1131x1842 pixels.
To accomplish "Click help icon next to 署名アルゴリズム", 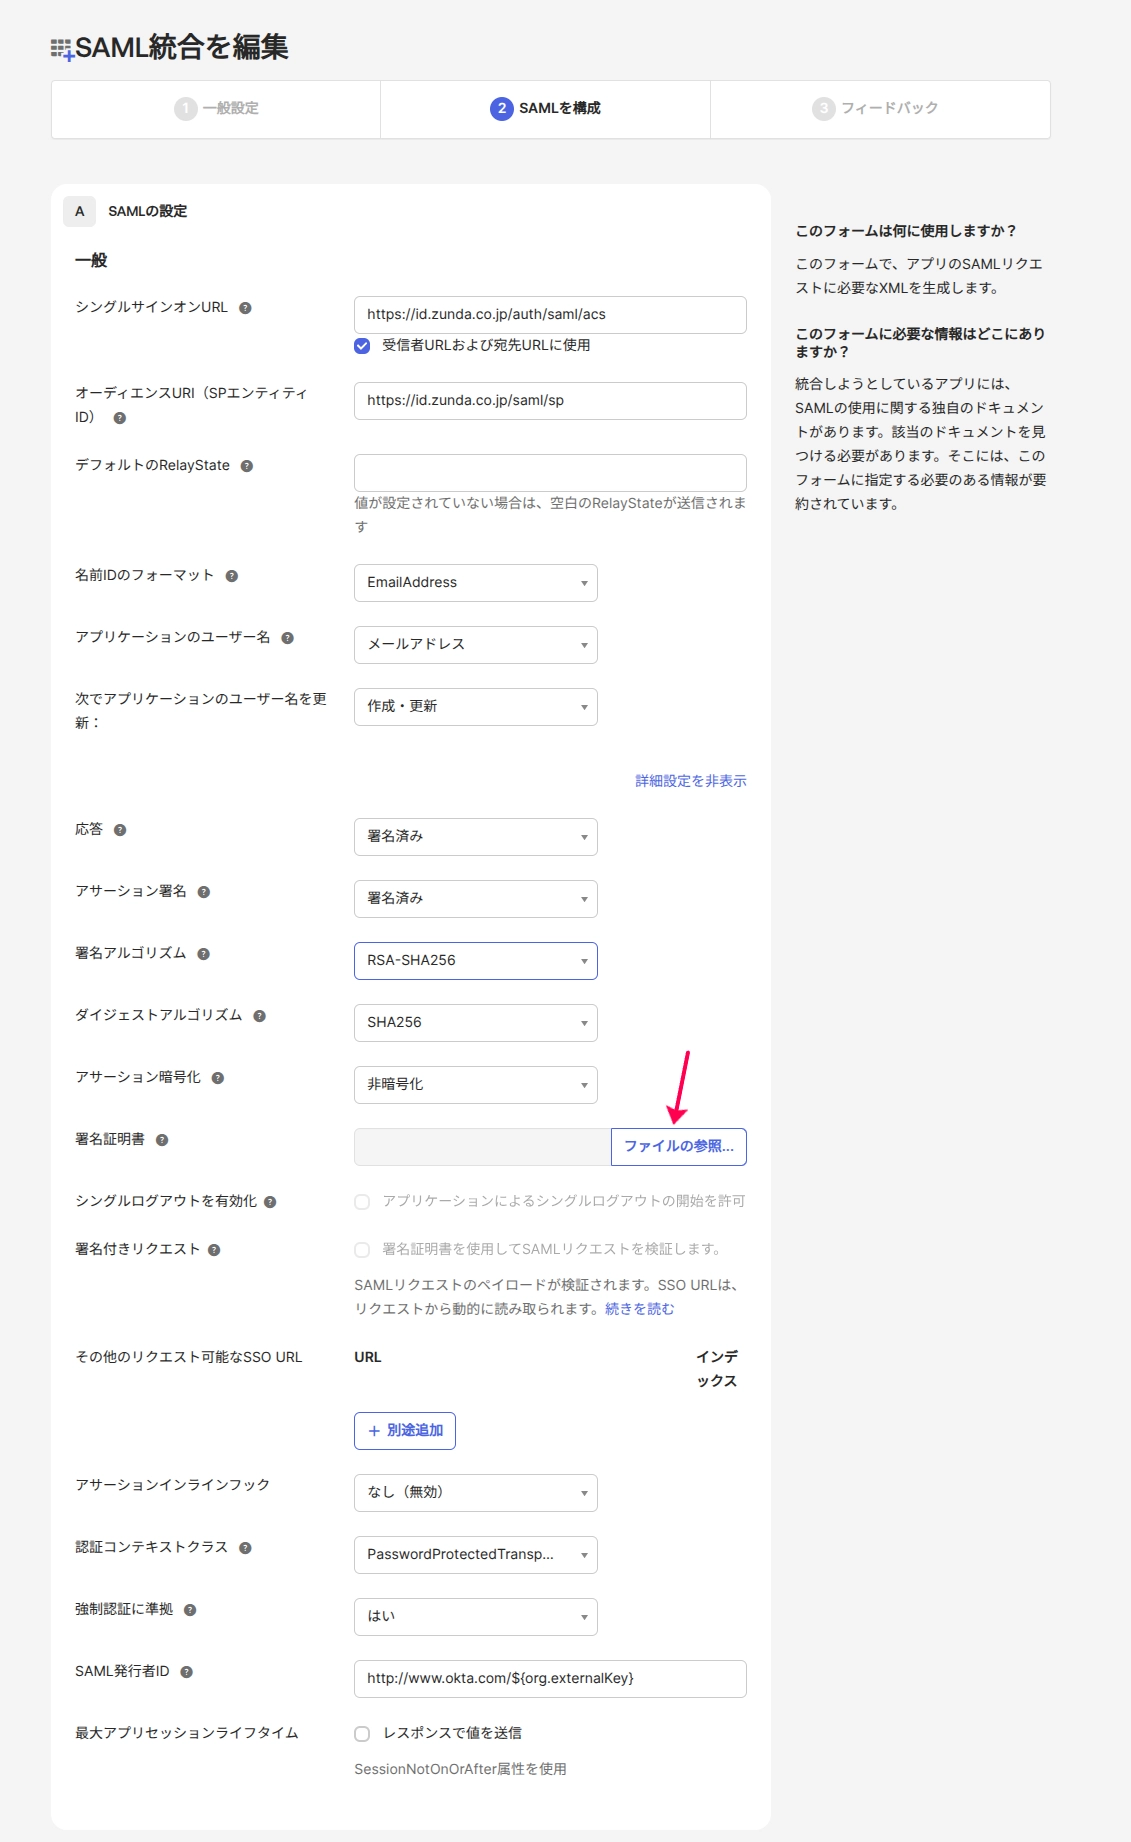I will 204,954.
